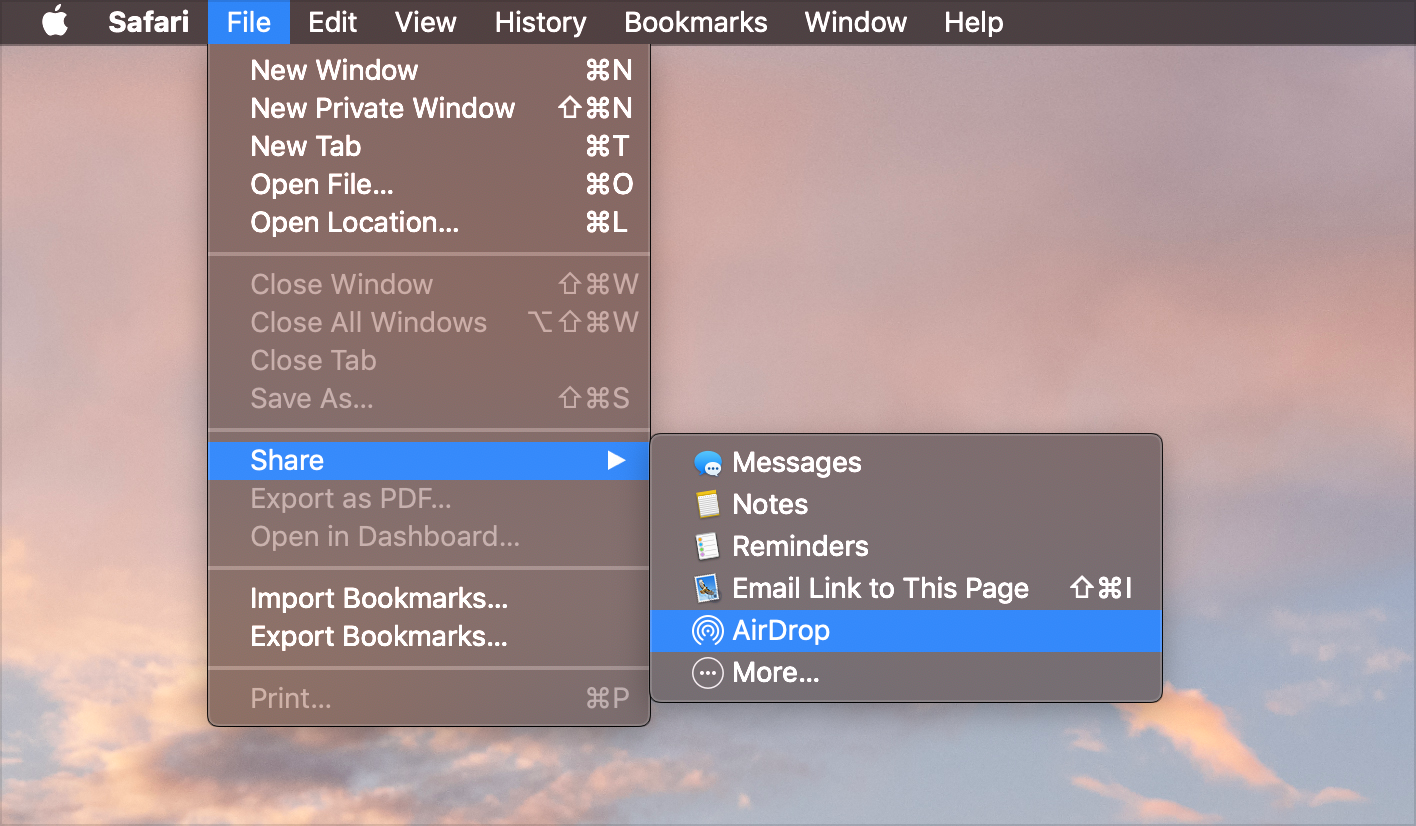This screenshot has width=1416, height=826.
Task: Open the Safari application menu
Action: click(147, 22)
